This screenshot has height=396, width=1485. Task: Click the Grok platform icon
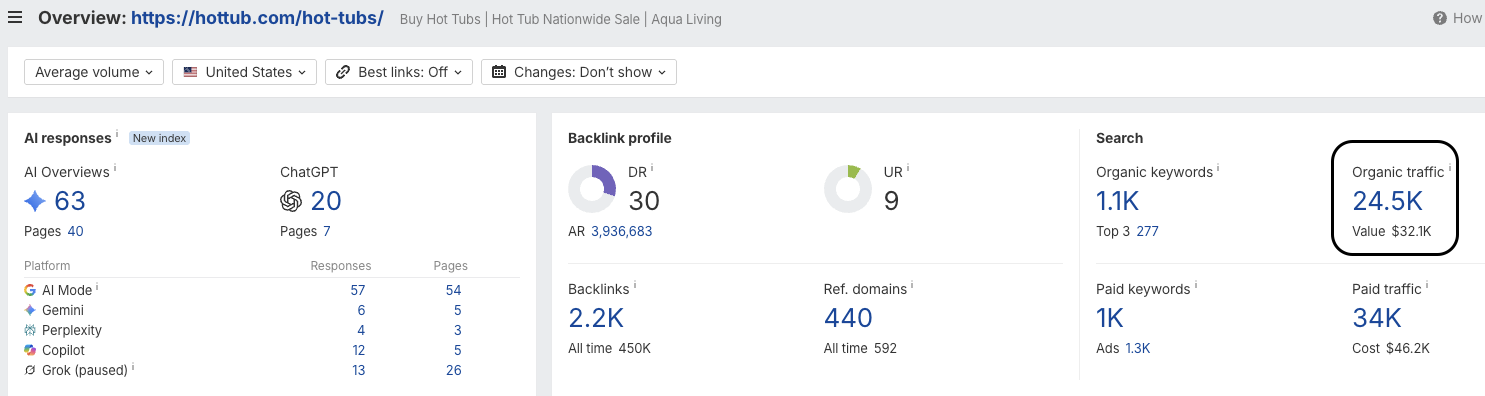(30, 370)
